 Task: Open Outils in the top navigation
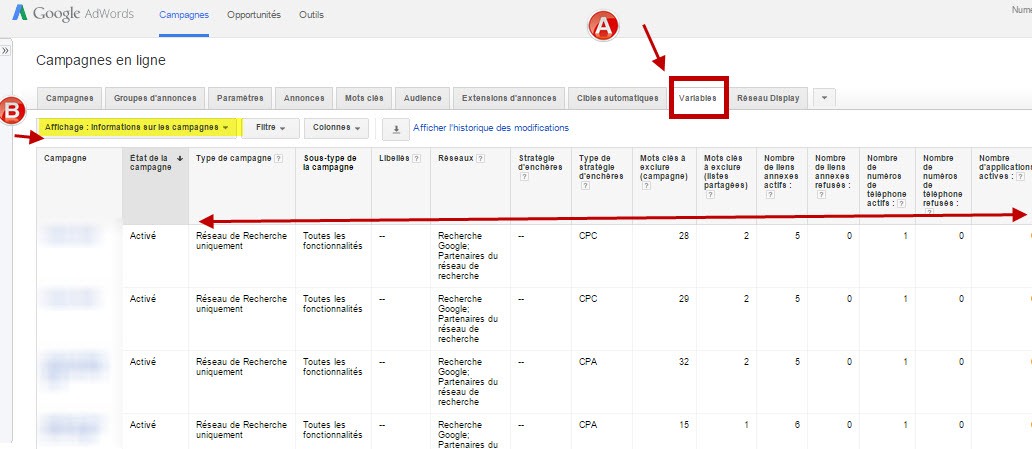point(311,14)
